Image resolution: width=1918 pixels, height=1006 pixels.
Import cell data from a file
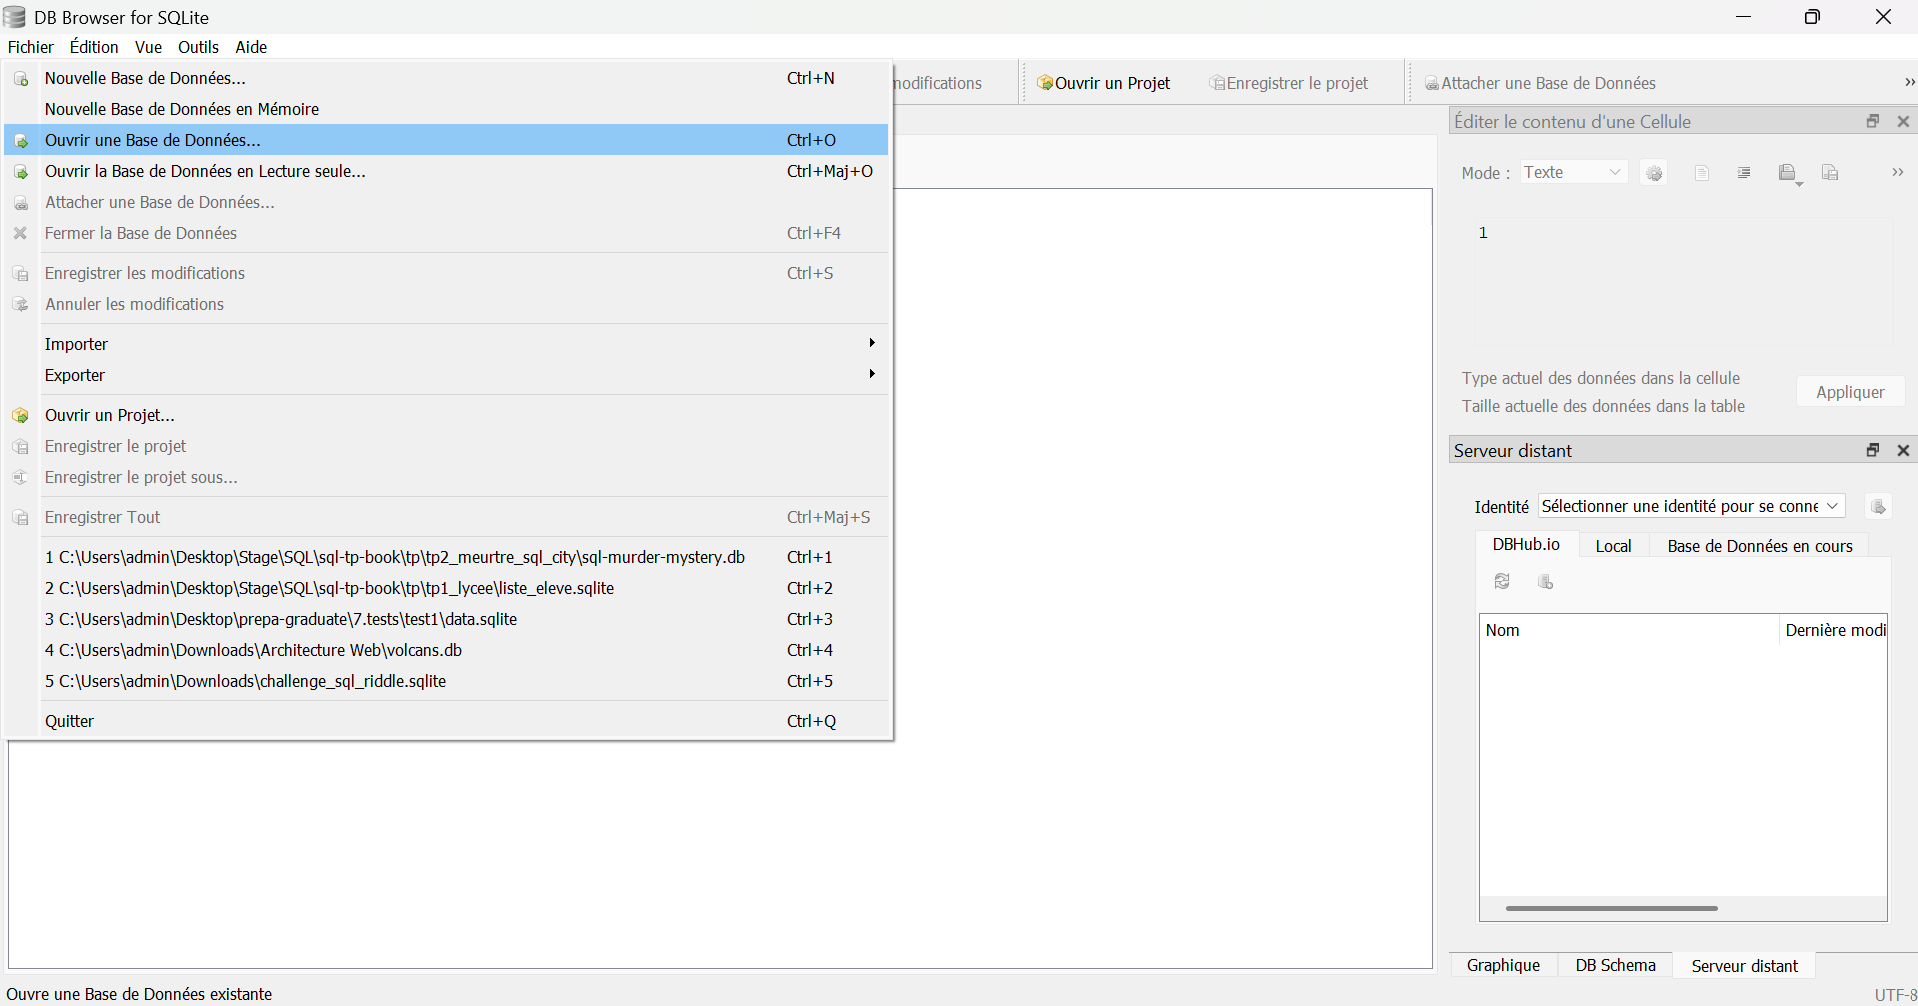pyautogui.click(x=1788, y=170)
